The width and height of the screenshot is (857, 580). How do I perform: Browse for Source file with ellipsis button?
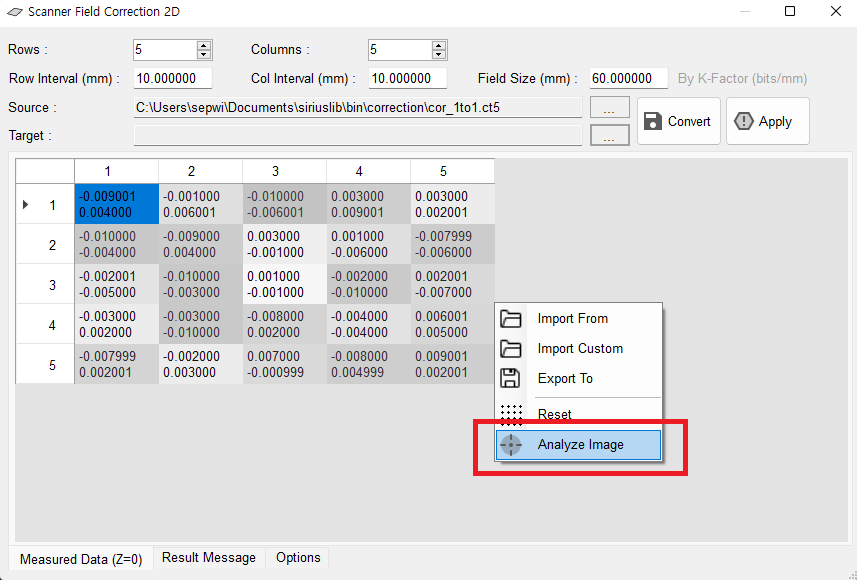point(609,107)
